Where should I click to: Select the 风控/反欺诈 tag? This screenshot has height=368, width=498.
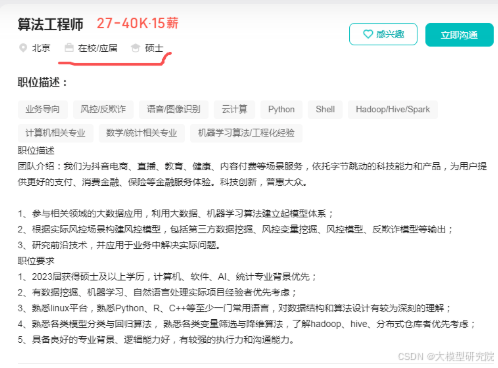(103, 109)
